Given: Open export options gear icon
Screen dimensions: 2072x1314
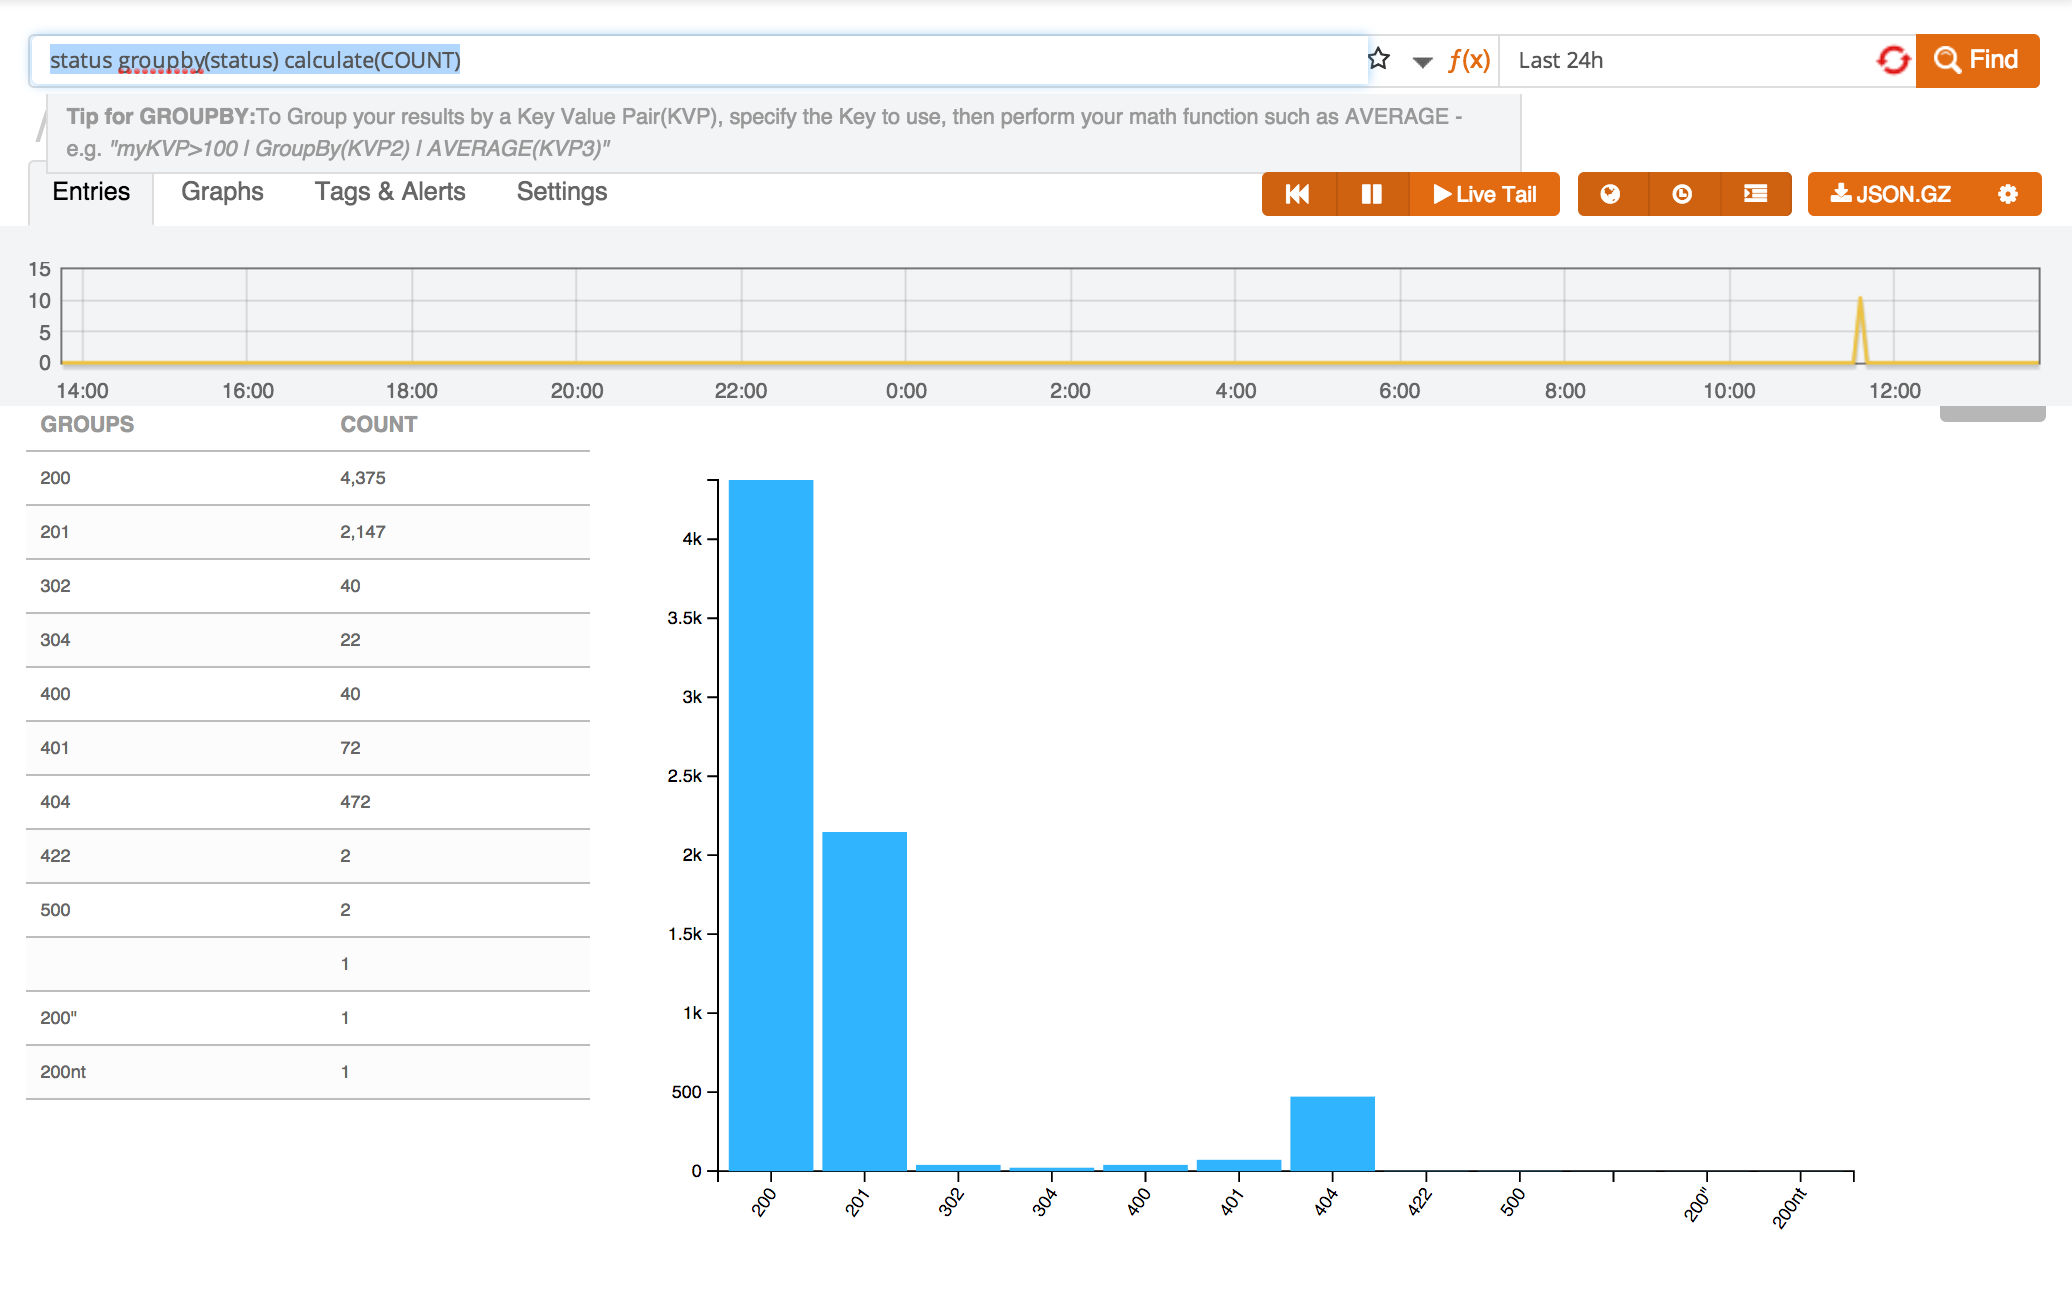Looking at the screenshot, I should click(x=2007, y=194).
